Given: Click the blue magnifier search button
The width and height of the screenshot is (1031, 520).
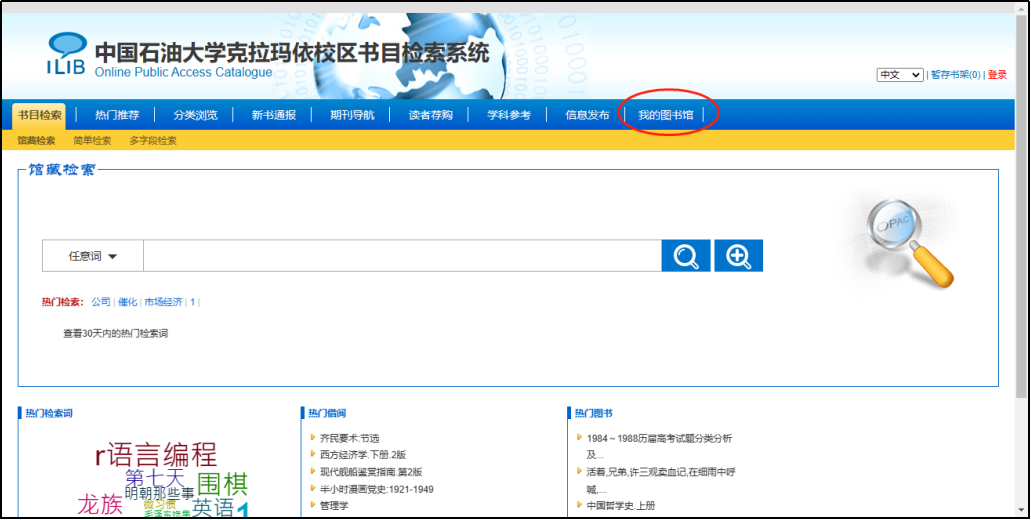Looking at the screenshot, I should coord(686,256).
